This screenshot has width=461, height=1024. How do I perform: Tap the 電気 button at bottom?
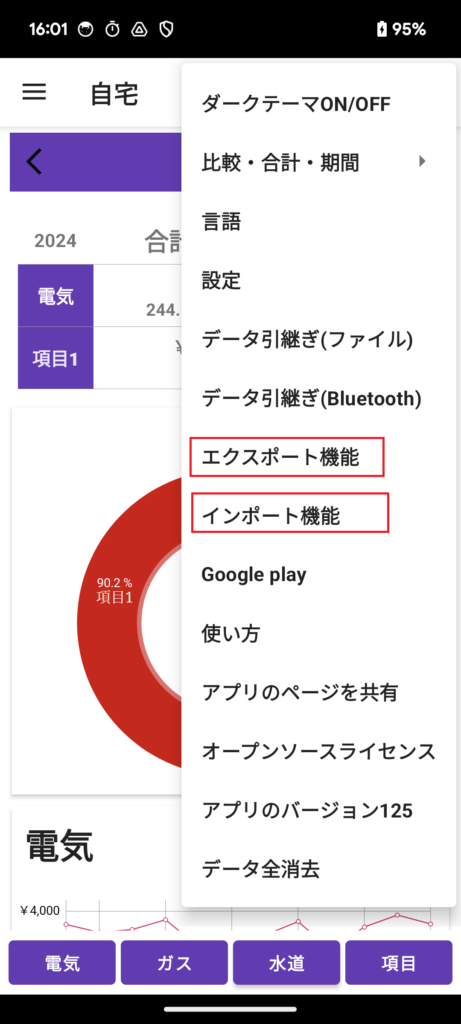click(x=62, y=962)
